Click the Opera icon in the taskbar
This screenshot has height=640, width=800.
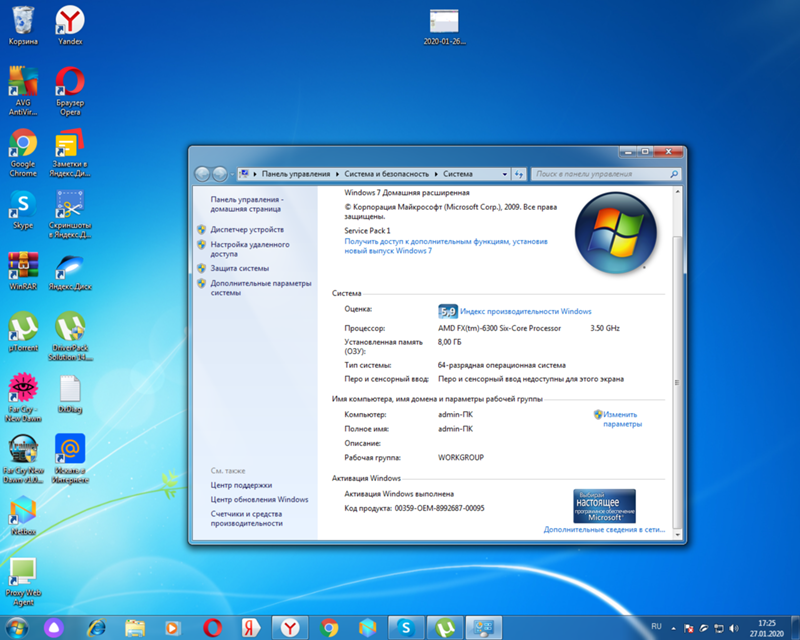coord(212,627)
